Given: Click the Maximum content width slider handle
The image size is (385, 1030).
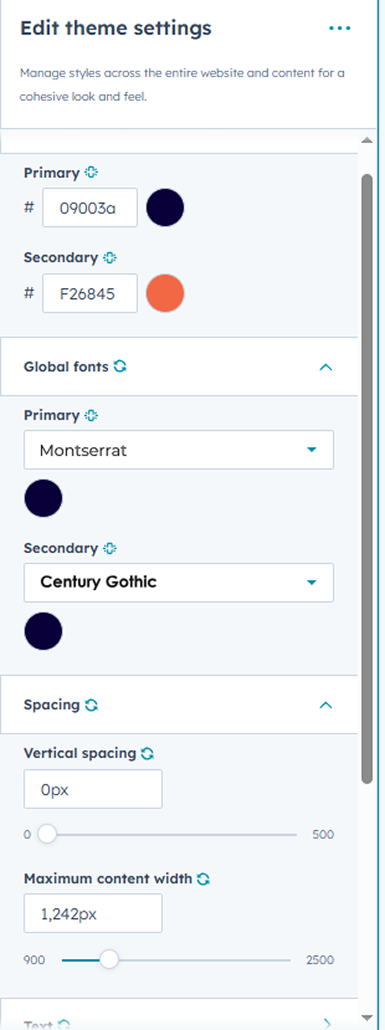Looking at the screenshot, I should (x=109, y=960).
